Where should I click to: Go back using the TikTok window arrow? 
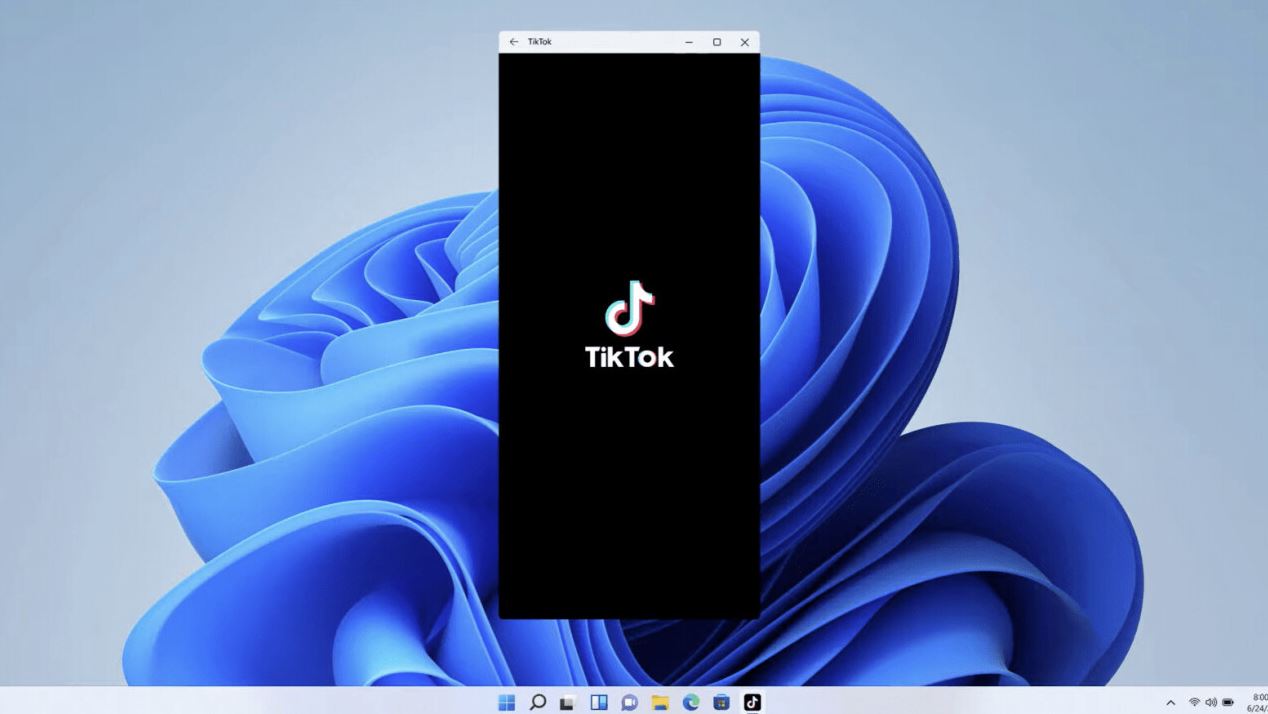tap(514, 42)
